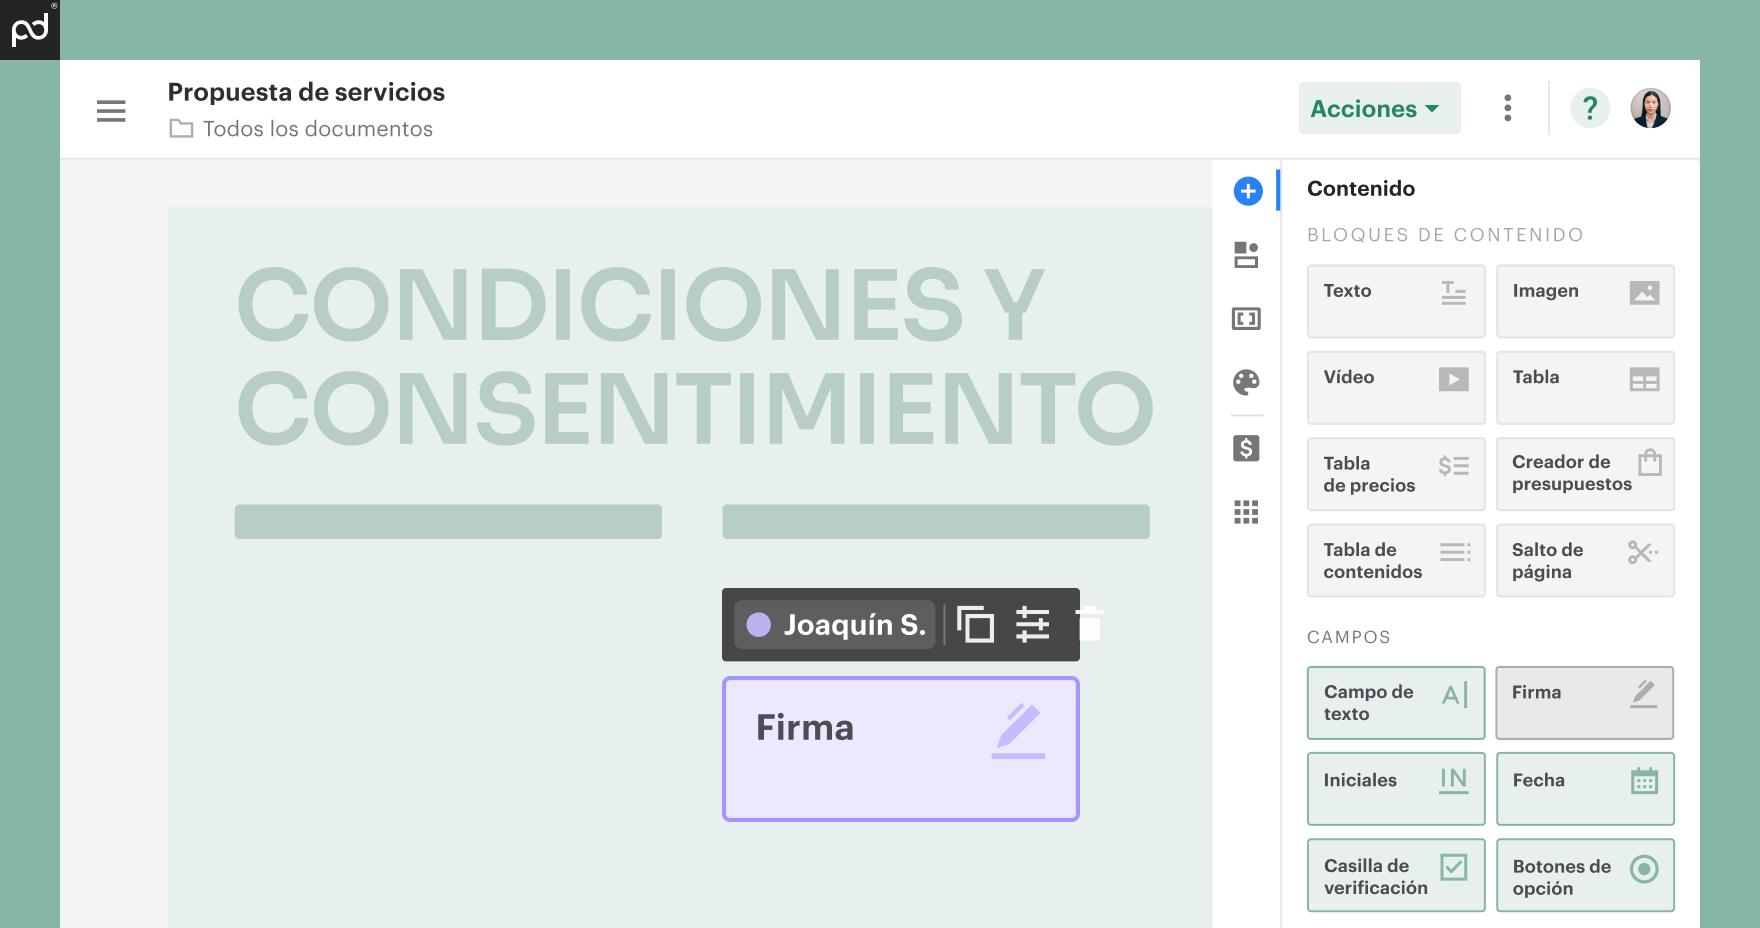The height and width of the screenshot is (928, 1760).
Task: Click the BLOQUES DE CONTENIDO label
Action: 1445,235
